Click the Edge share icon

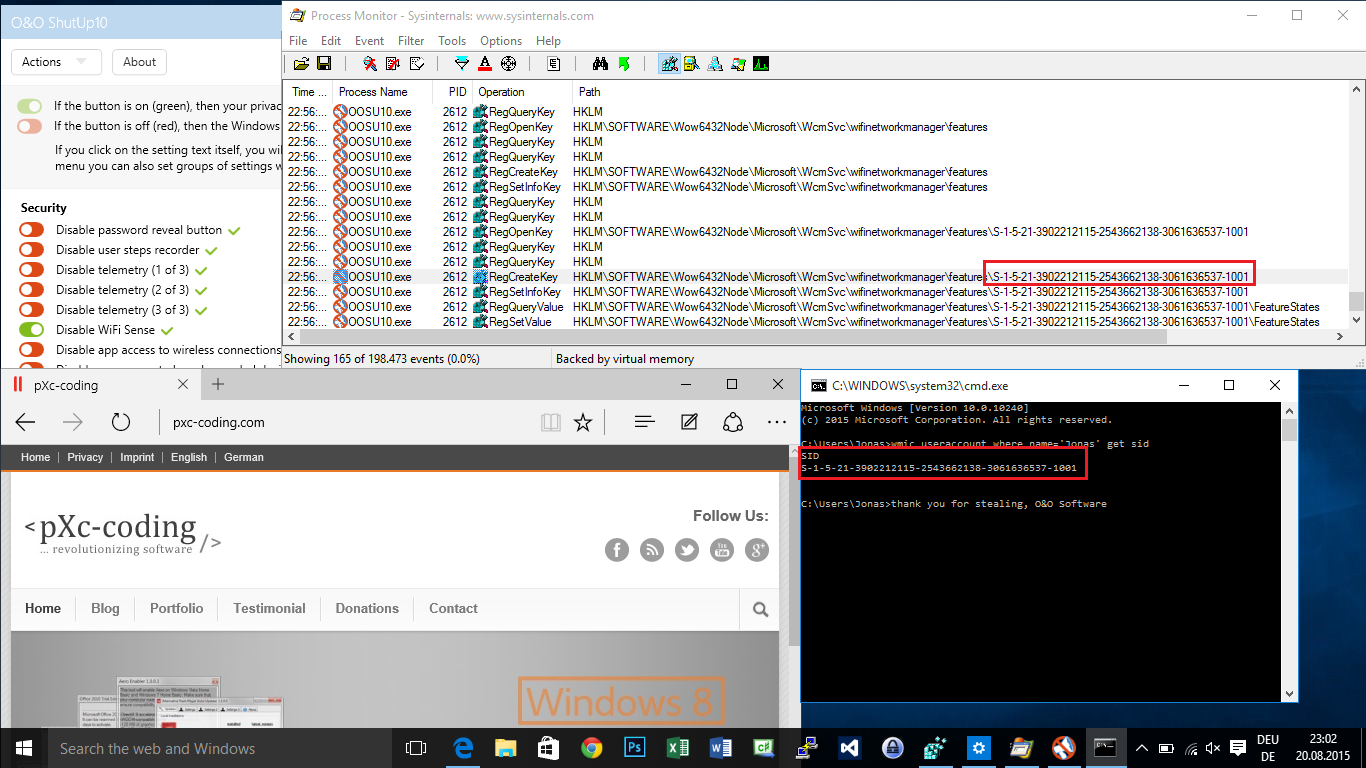tap(733, 422)
